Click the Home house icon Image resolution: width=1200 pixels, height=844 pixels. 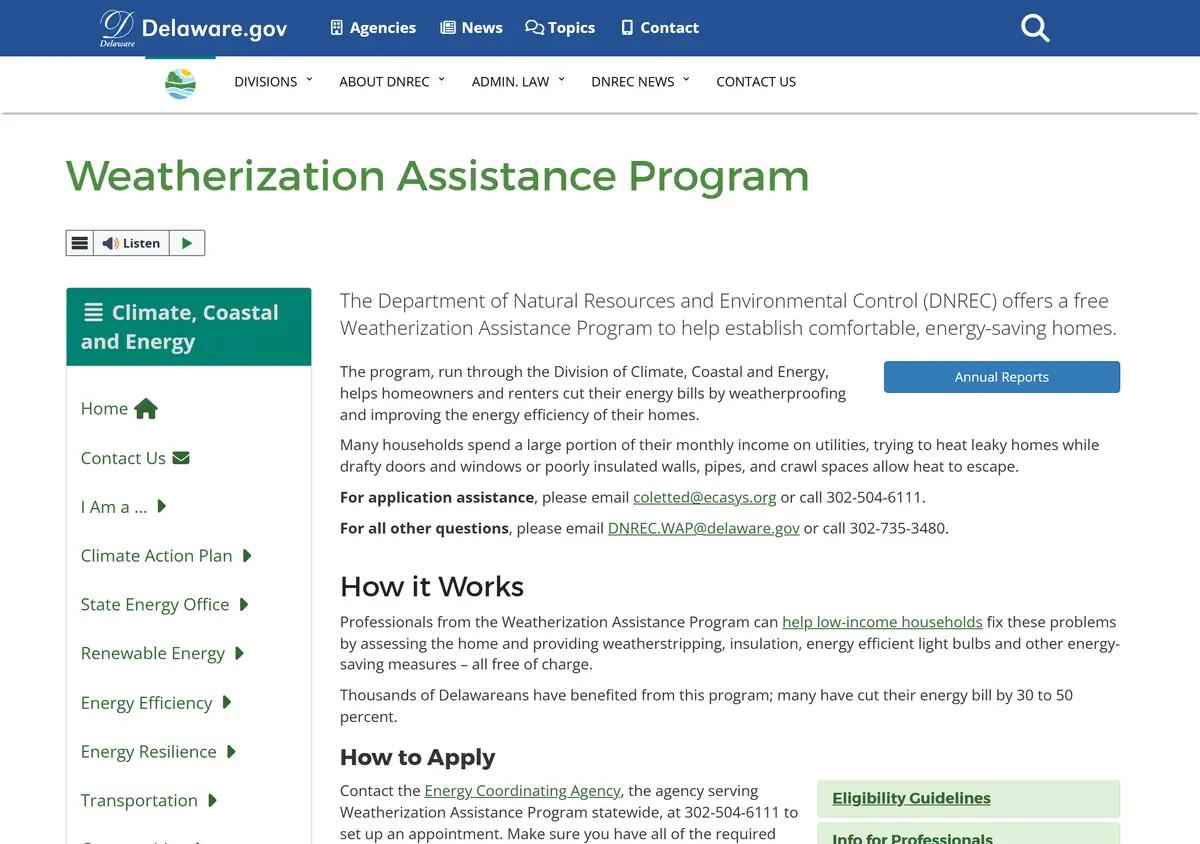click(x=146, y=408)
